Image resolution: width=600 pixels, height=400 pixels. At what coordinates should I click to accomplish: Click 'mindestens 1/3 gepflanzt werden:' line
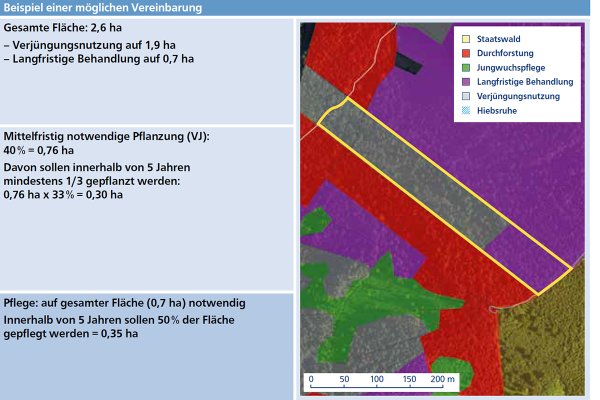pos(92,181)
